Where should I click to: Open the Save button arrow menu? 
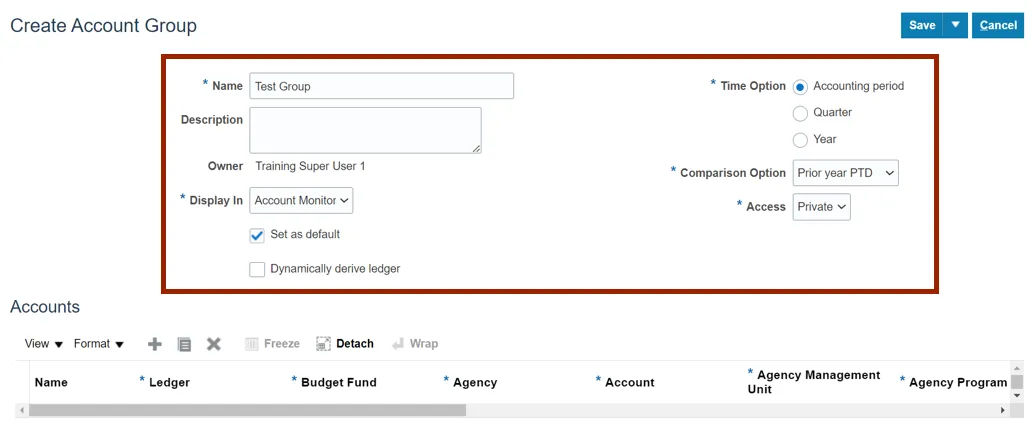click(956, 25)
